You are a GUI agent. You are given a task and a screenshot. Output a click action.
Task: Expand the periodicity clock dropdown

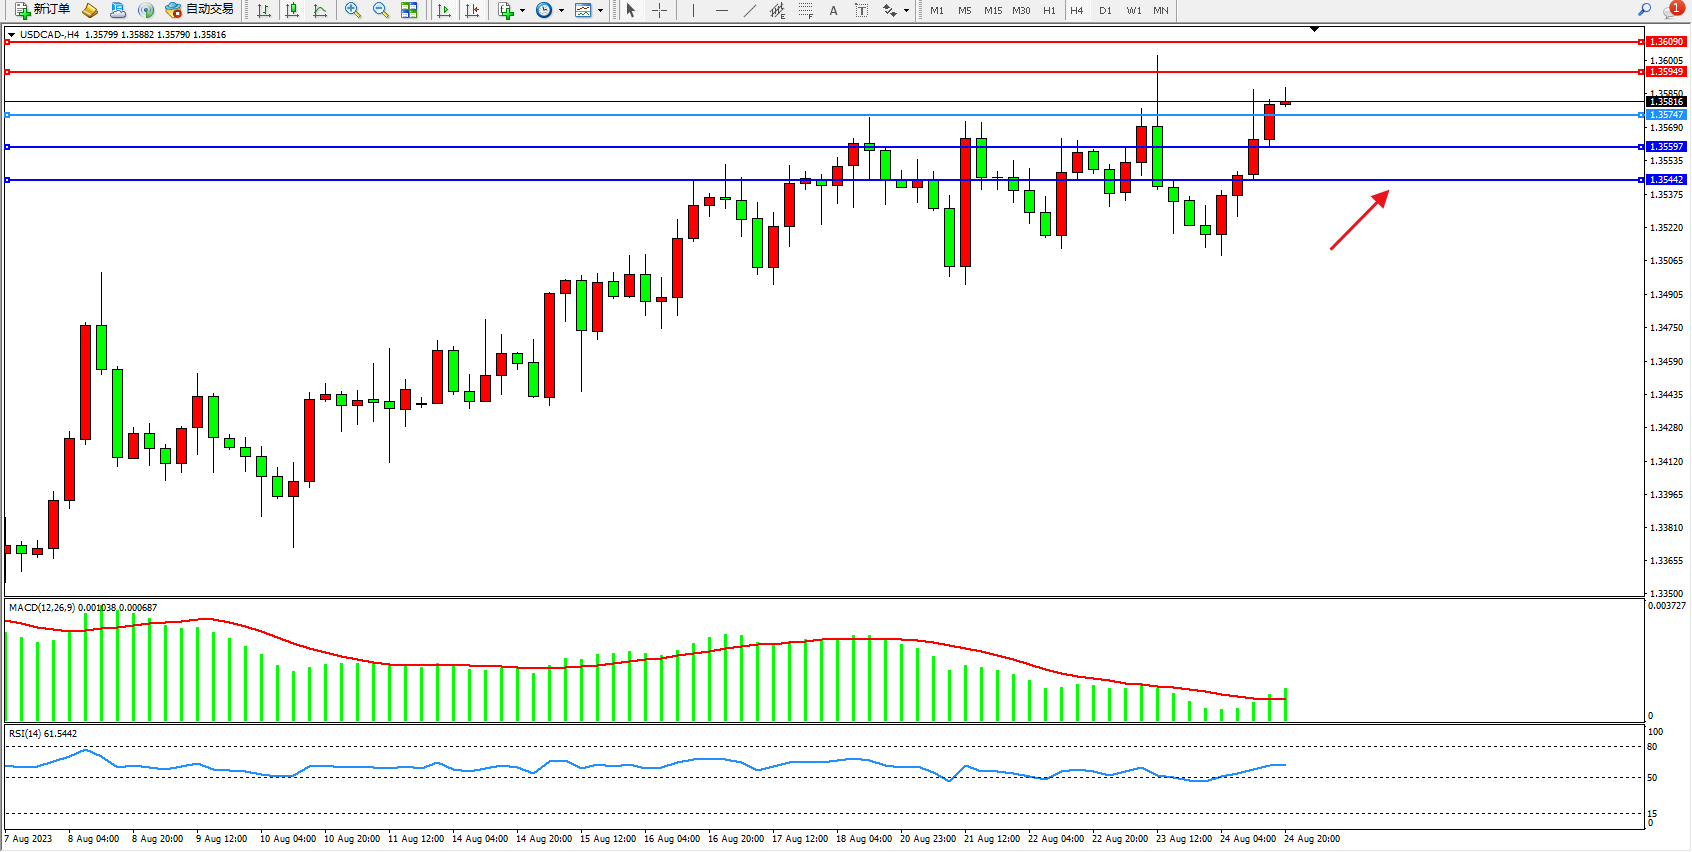[x=561, y=10]
